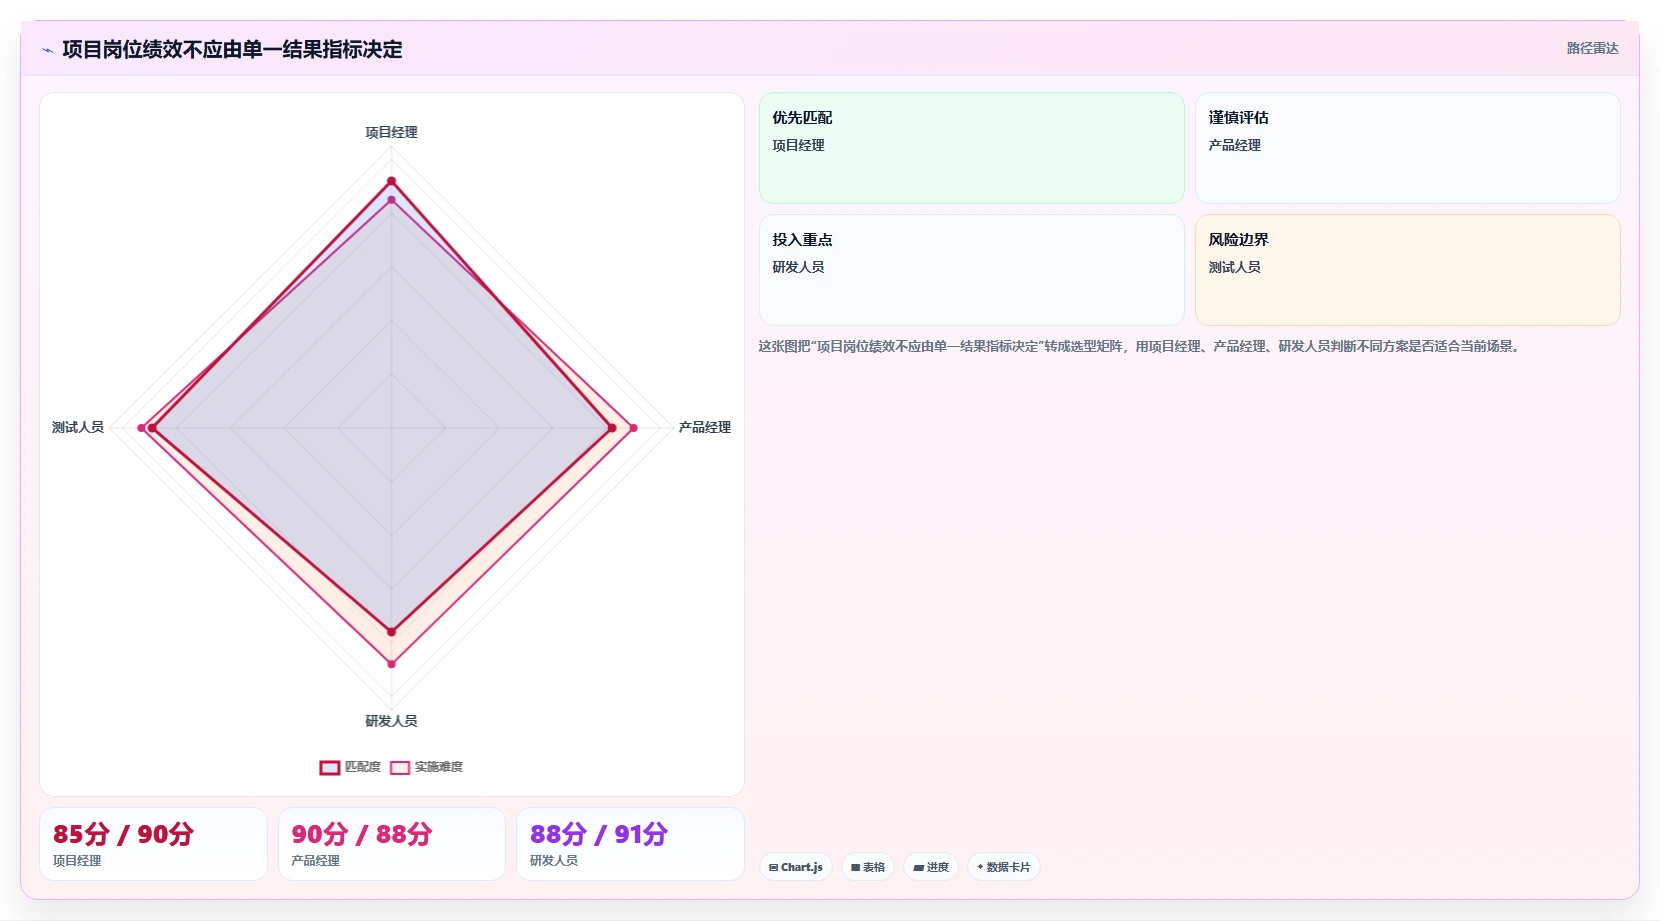Click 匹配度 data point on 项目经理 axis
The image size is (1660, 921).
click(391, 181)
